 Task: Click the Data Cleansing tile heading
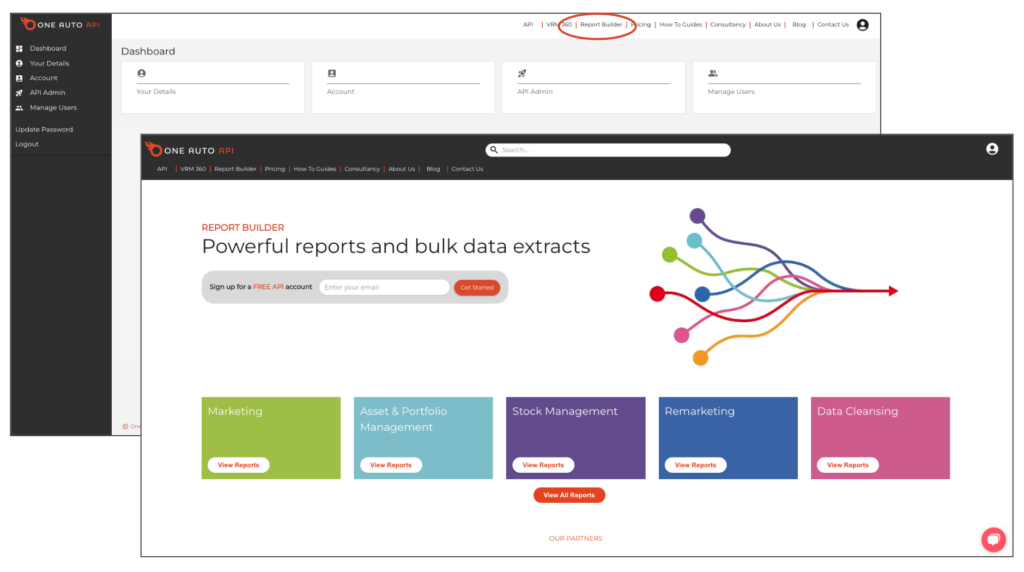pos(857,411)
